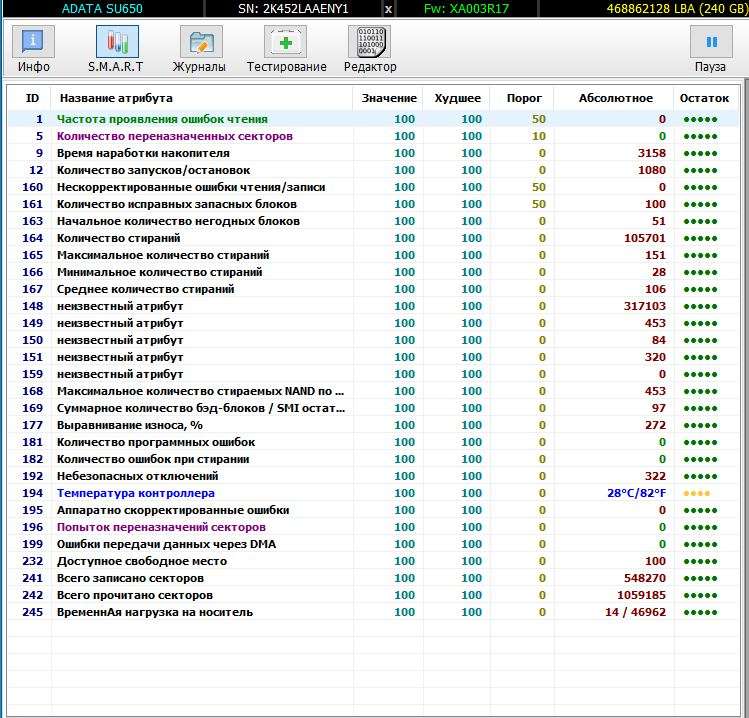The width and height of the screenshot is (749, 718).
Task: Open the Инфо panel icon
Action: pyautogui.click(x=33, y=42)
